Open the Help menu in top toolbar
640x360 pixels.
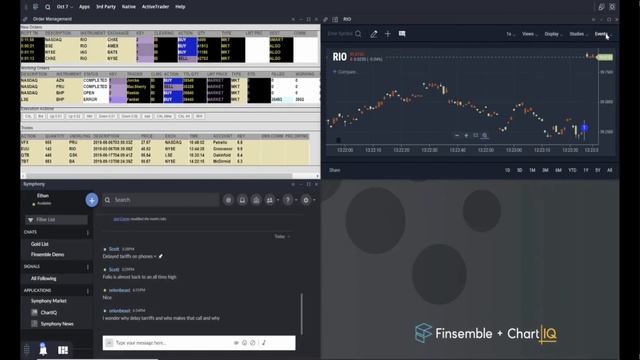coord(180,7)
